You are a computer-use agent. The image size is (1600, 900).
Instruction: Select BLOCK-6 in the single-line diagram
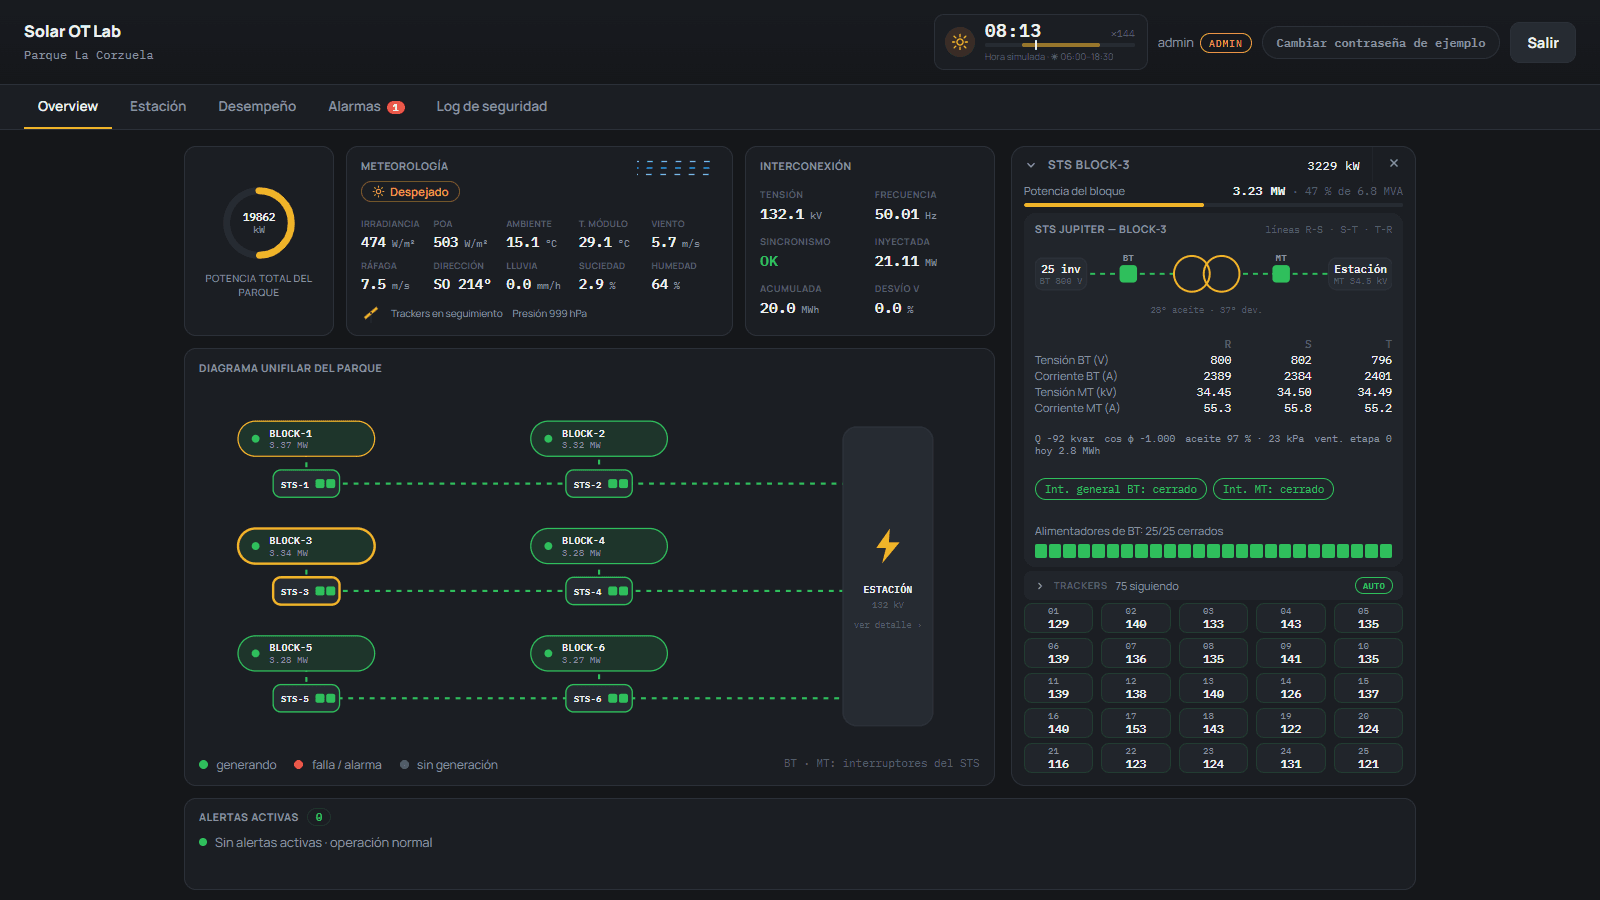pos(599,653)
